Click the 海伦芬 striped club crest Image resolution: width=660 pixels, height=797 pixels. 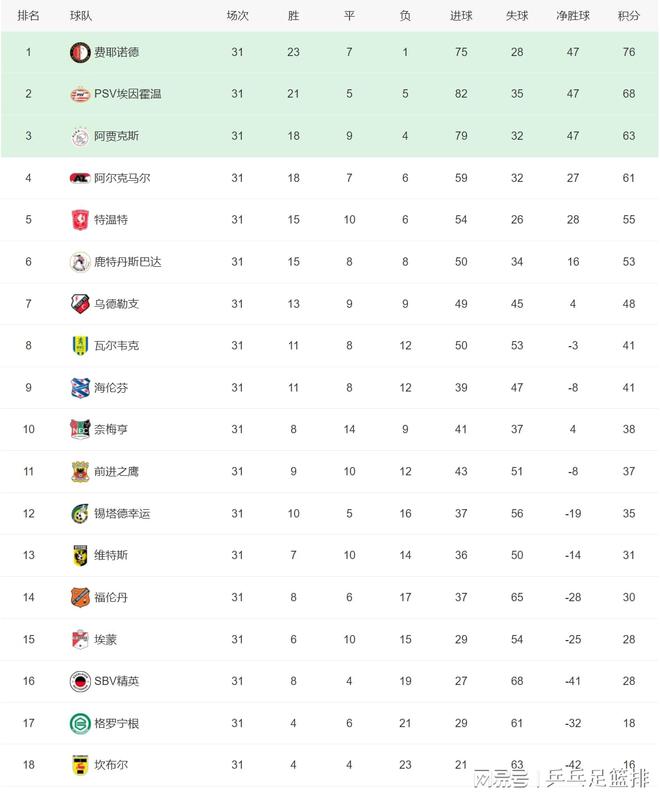pyautogui.click(x=80, y=388)
